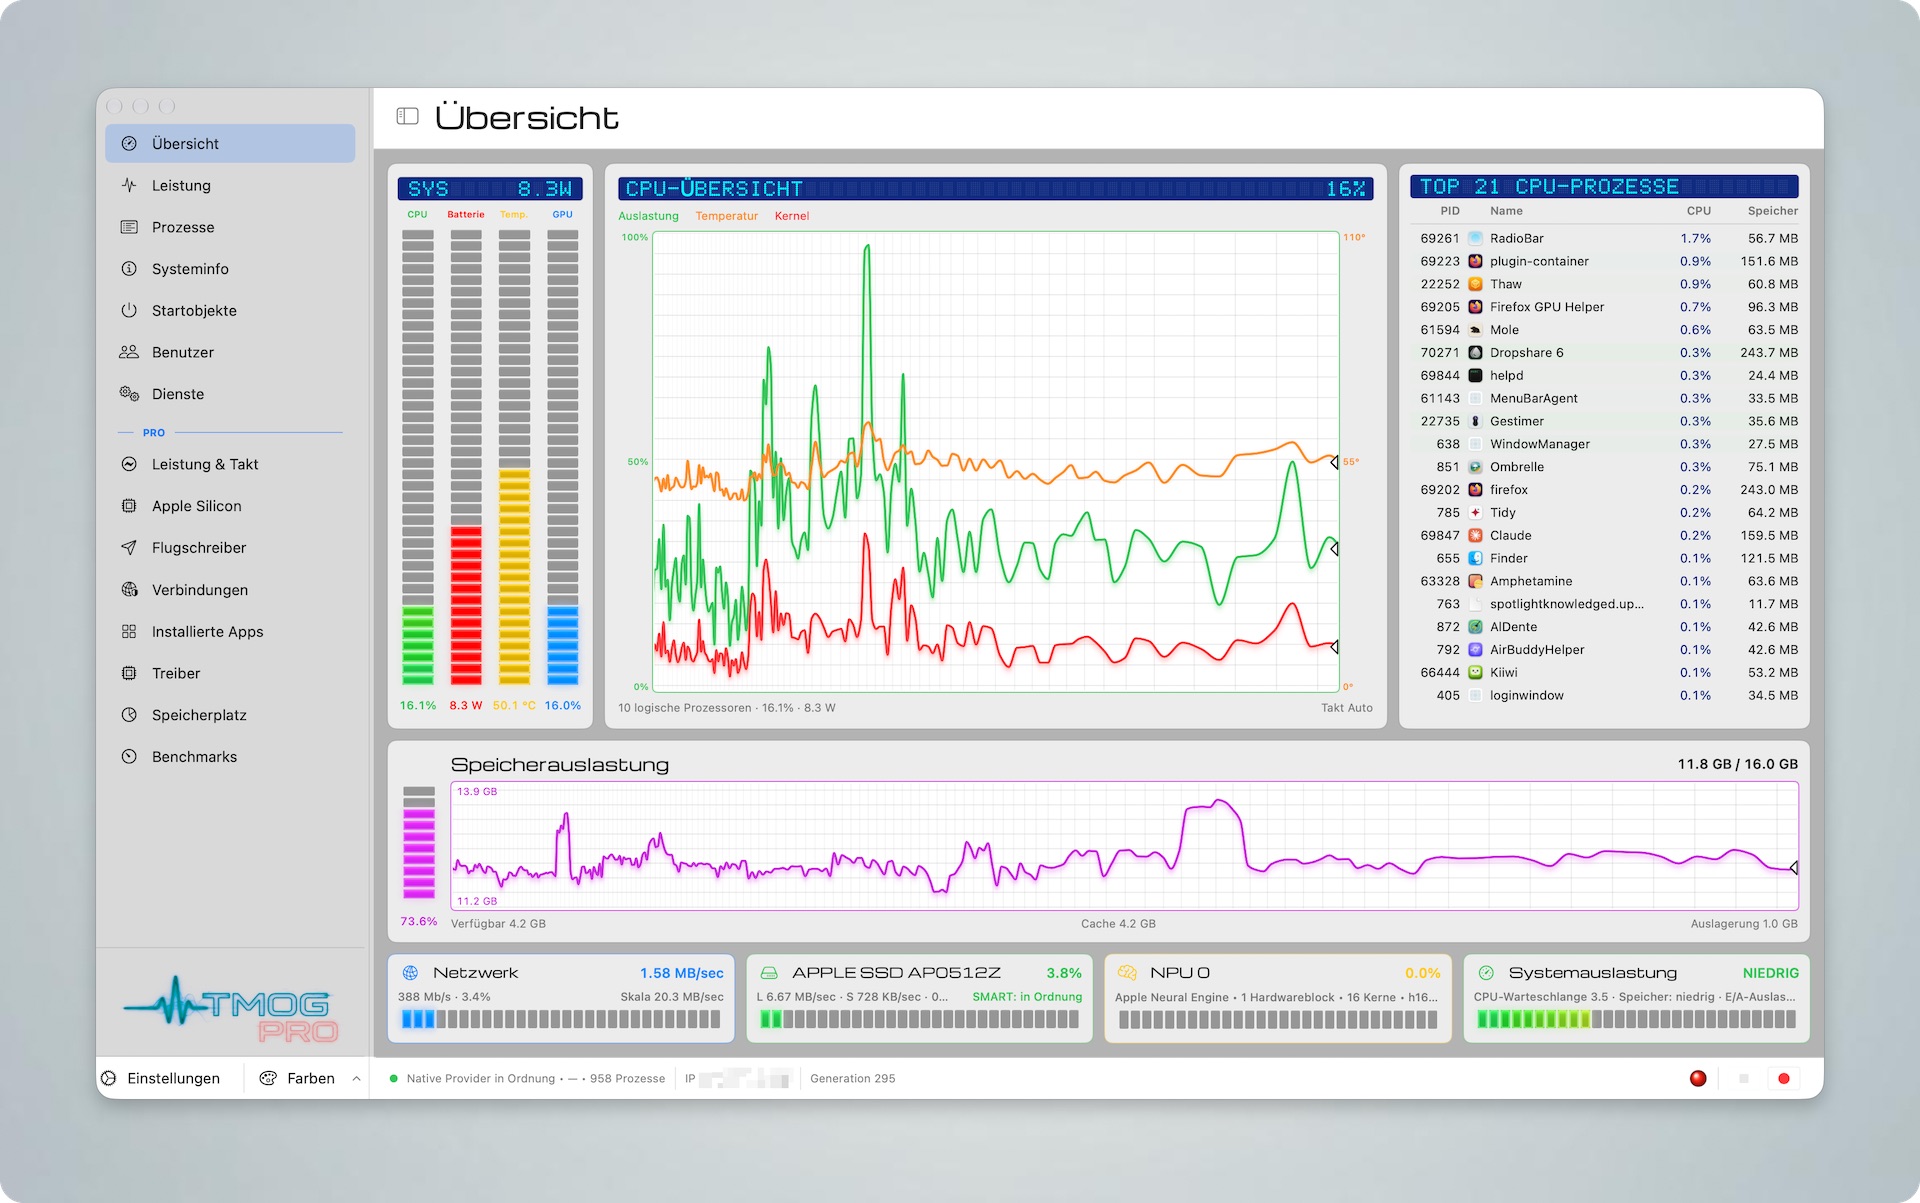Image resolution: width=1920 pixels, height=1203 pixels.
Task: Click the Leistung & Takt gauge icon
Action: 129,464
